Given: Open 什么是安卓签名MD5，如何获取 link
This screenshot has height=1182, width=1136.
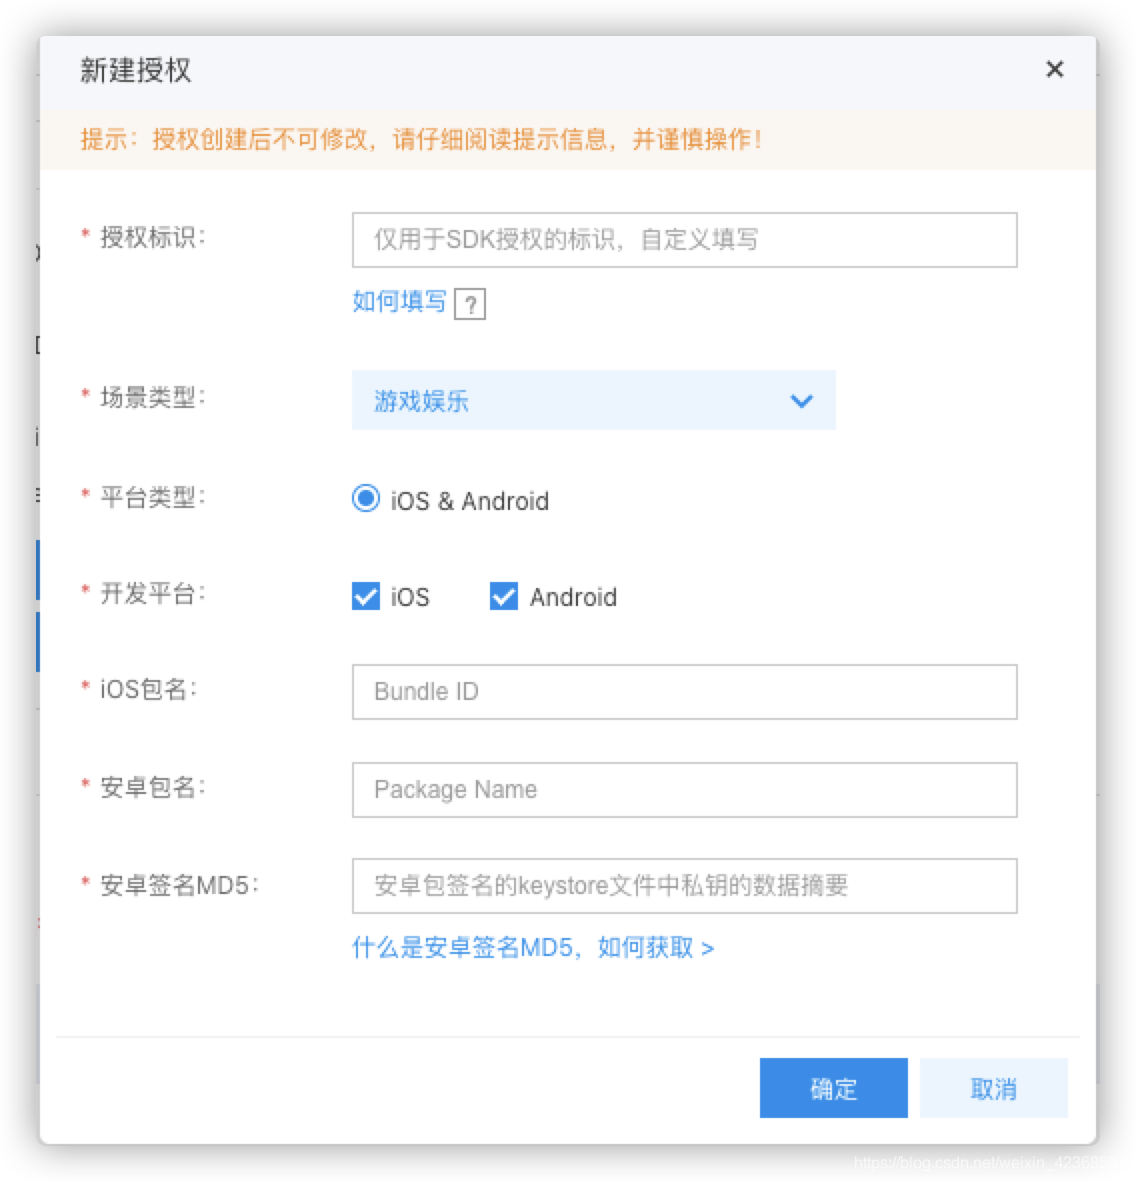Looking at the screenshot, I should (x=535, y=946).
